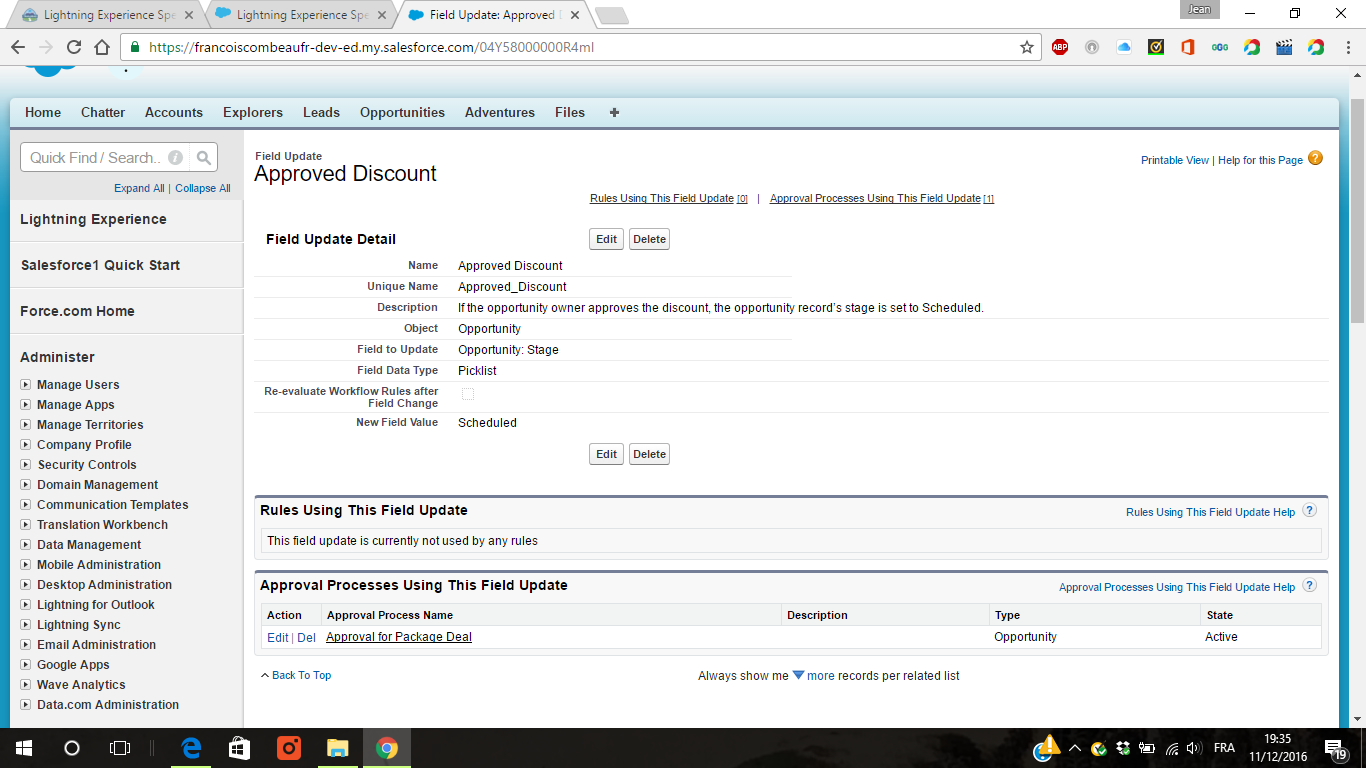Go to the Accounts tab
The height and width of the screenshot is (768, 1366).
click(x=174, y=112)
